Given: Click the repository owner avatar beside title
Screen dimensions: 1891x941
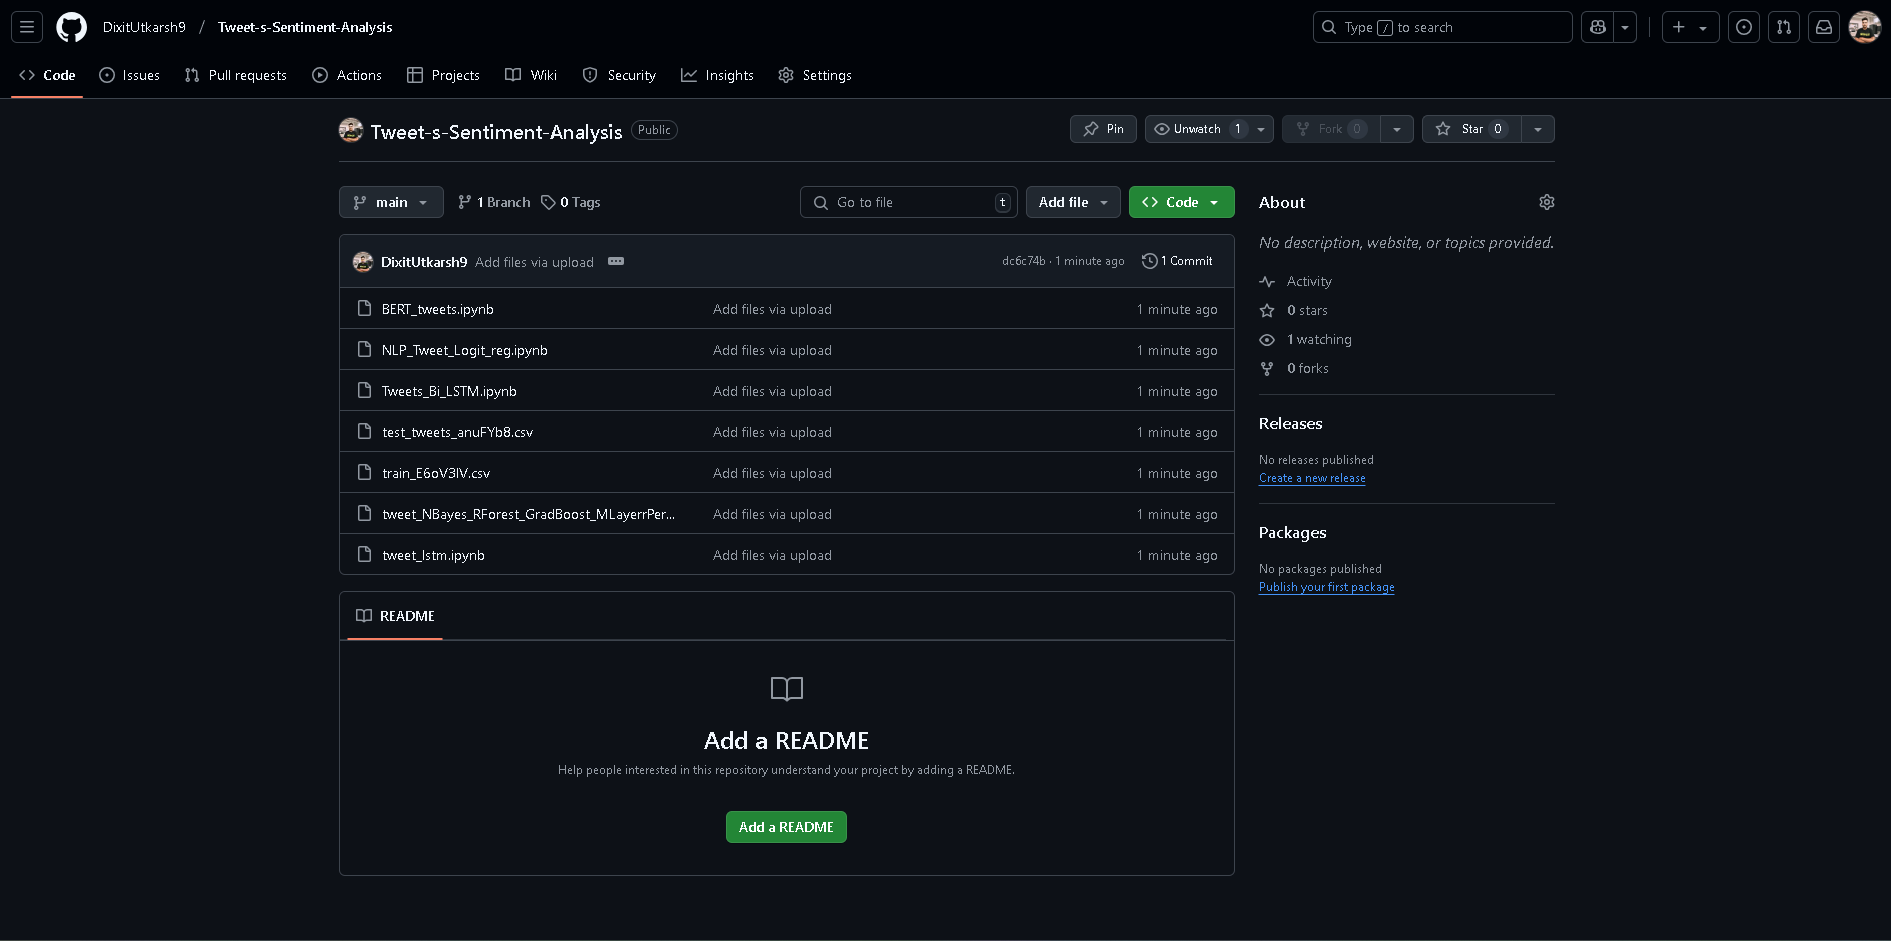Looking at the screenshot, I should [x=351, y=130].
